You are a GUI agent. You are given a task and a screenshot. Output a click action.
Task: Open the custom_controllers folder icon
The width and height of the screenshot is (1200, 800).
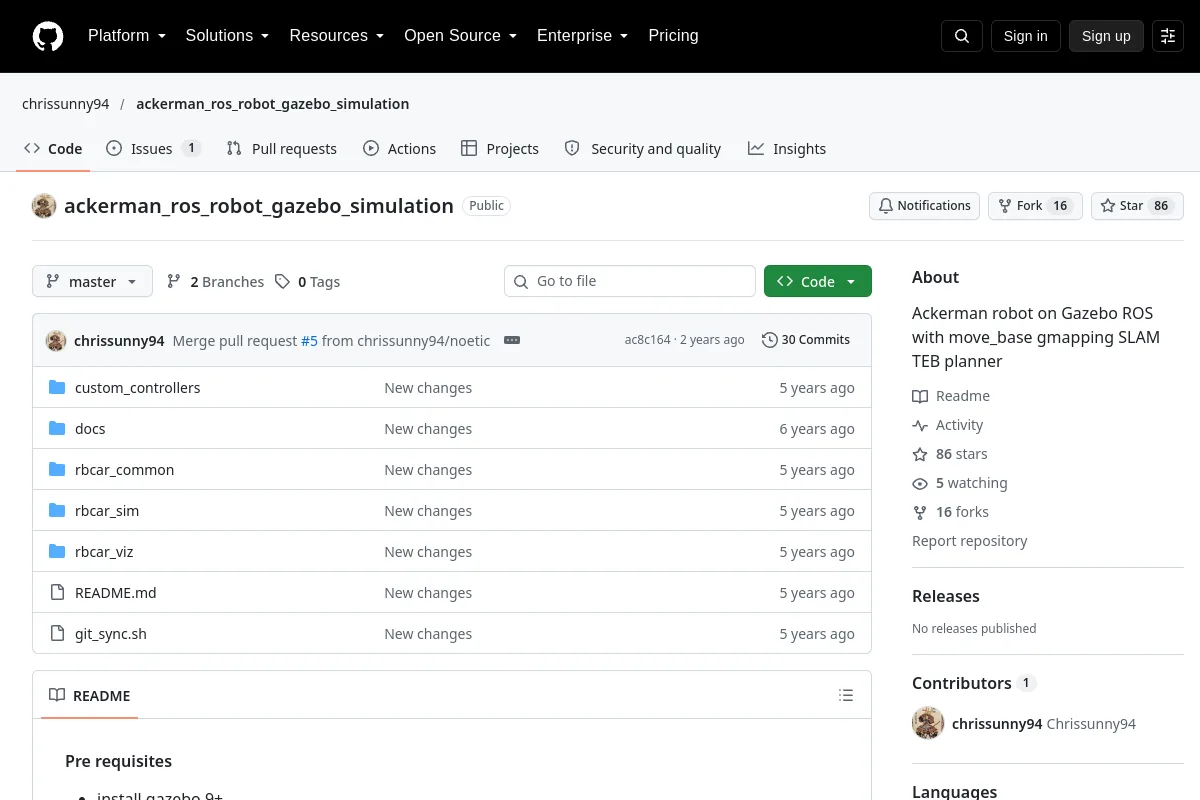click(x=57, y=388)
